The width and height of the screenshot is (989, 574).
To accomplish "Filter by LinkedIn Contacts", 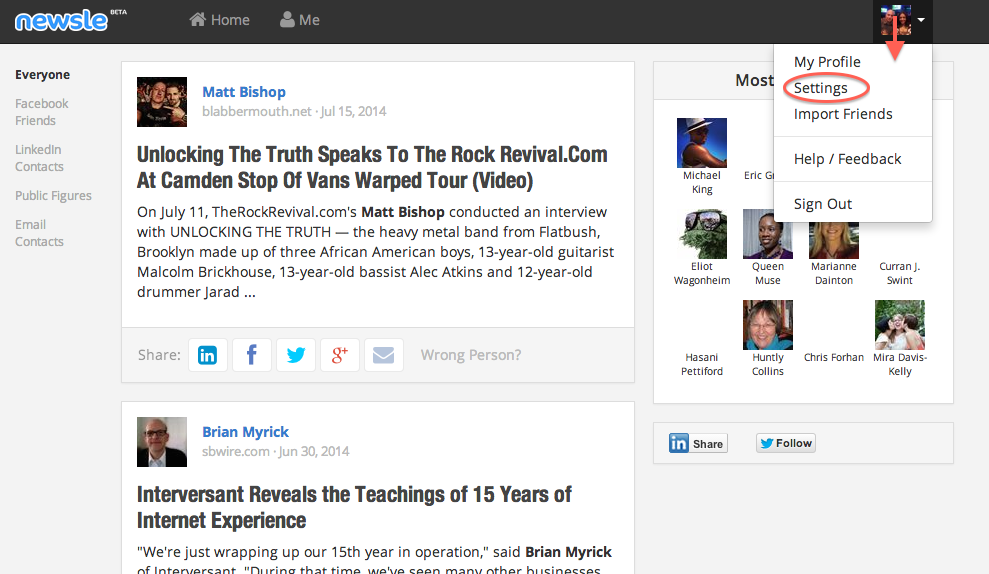I will pos(39,158).
